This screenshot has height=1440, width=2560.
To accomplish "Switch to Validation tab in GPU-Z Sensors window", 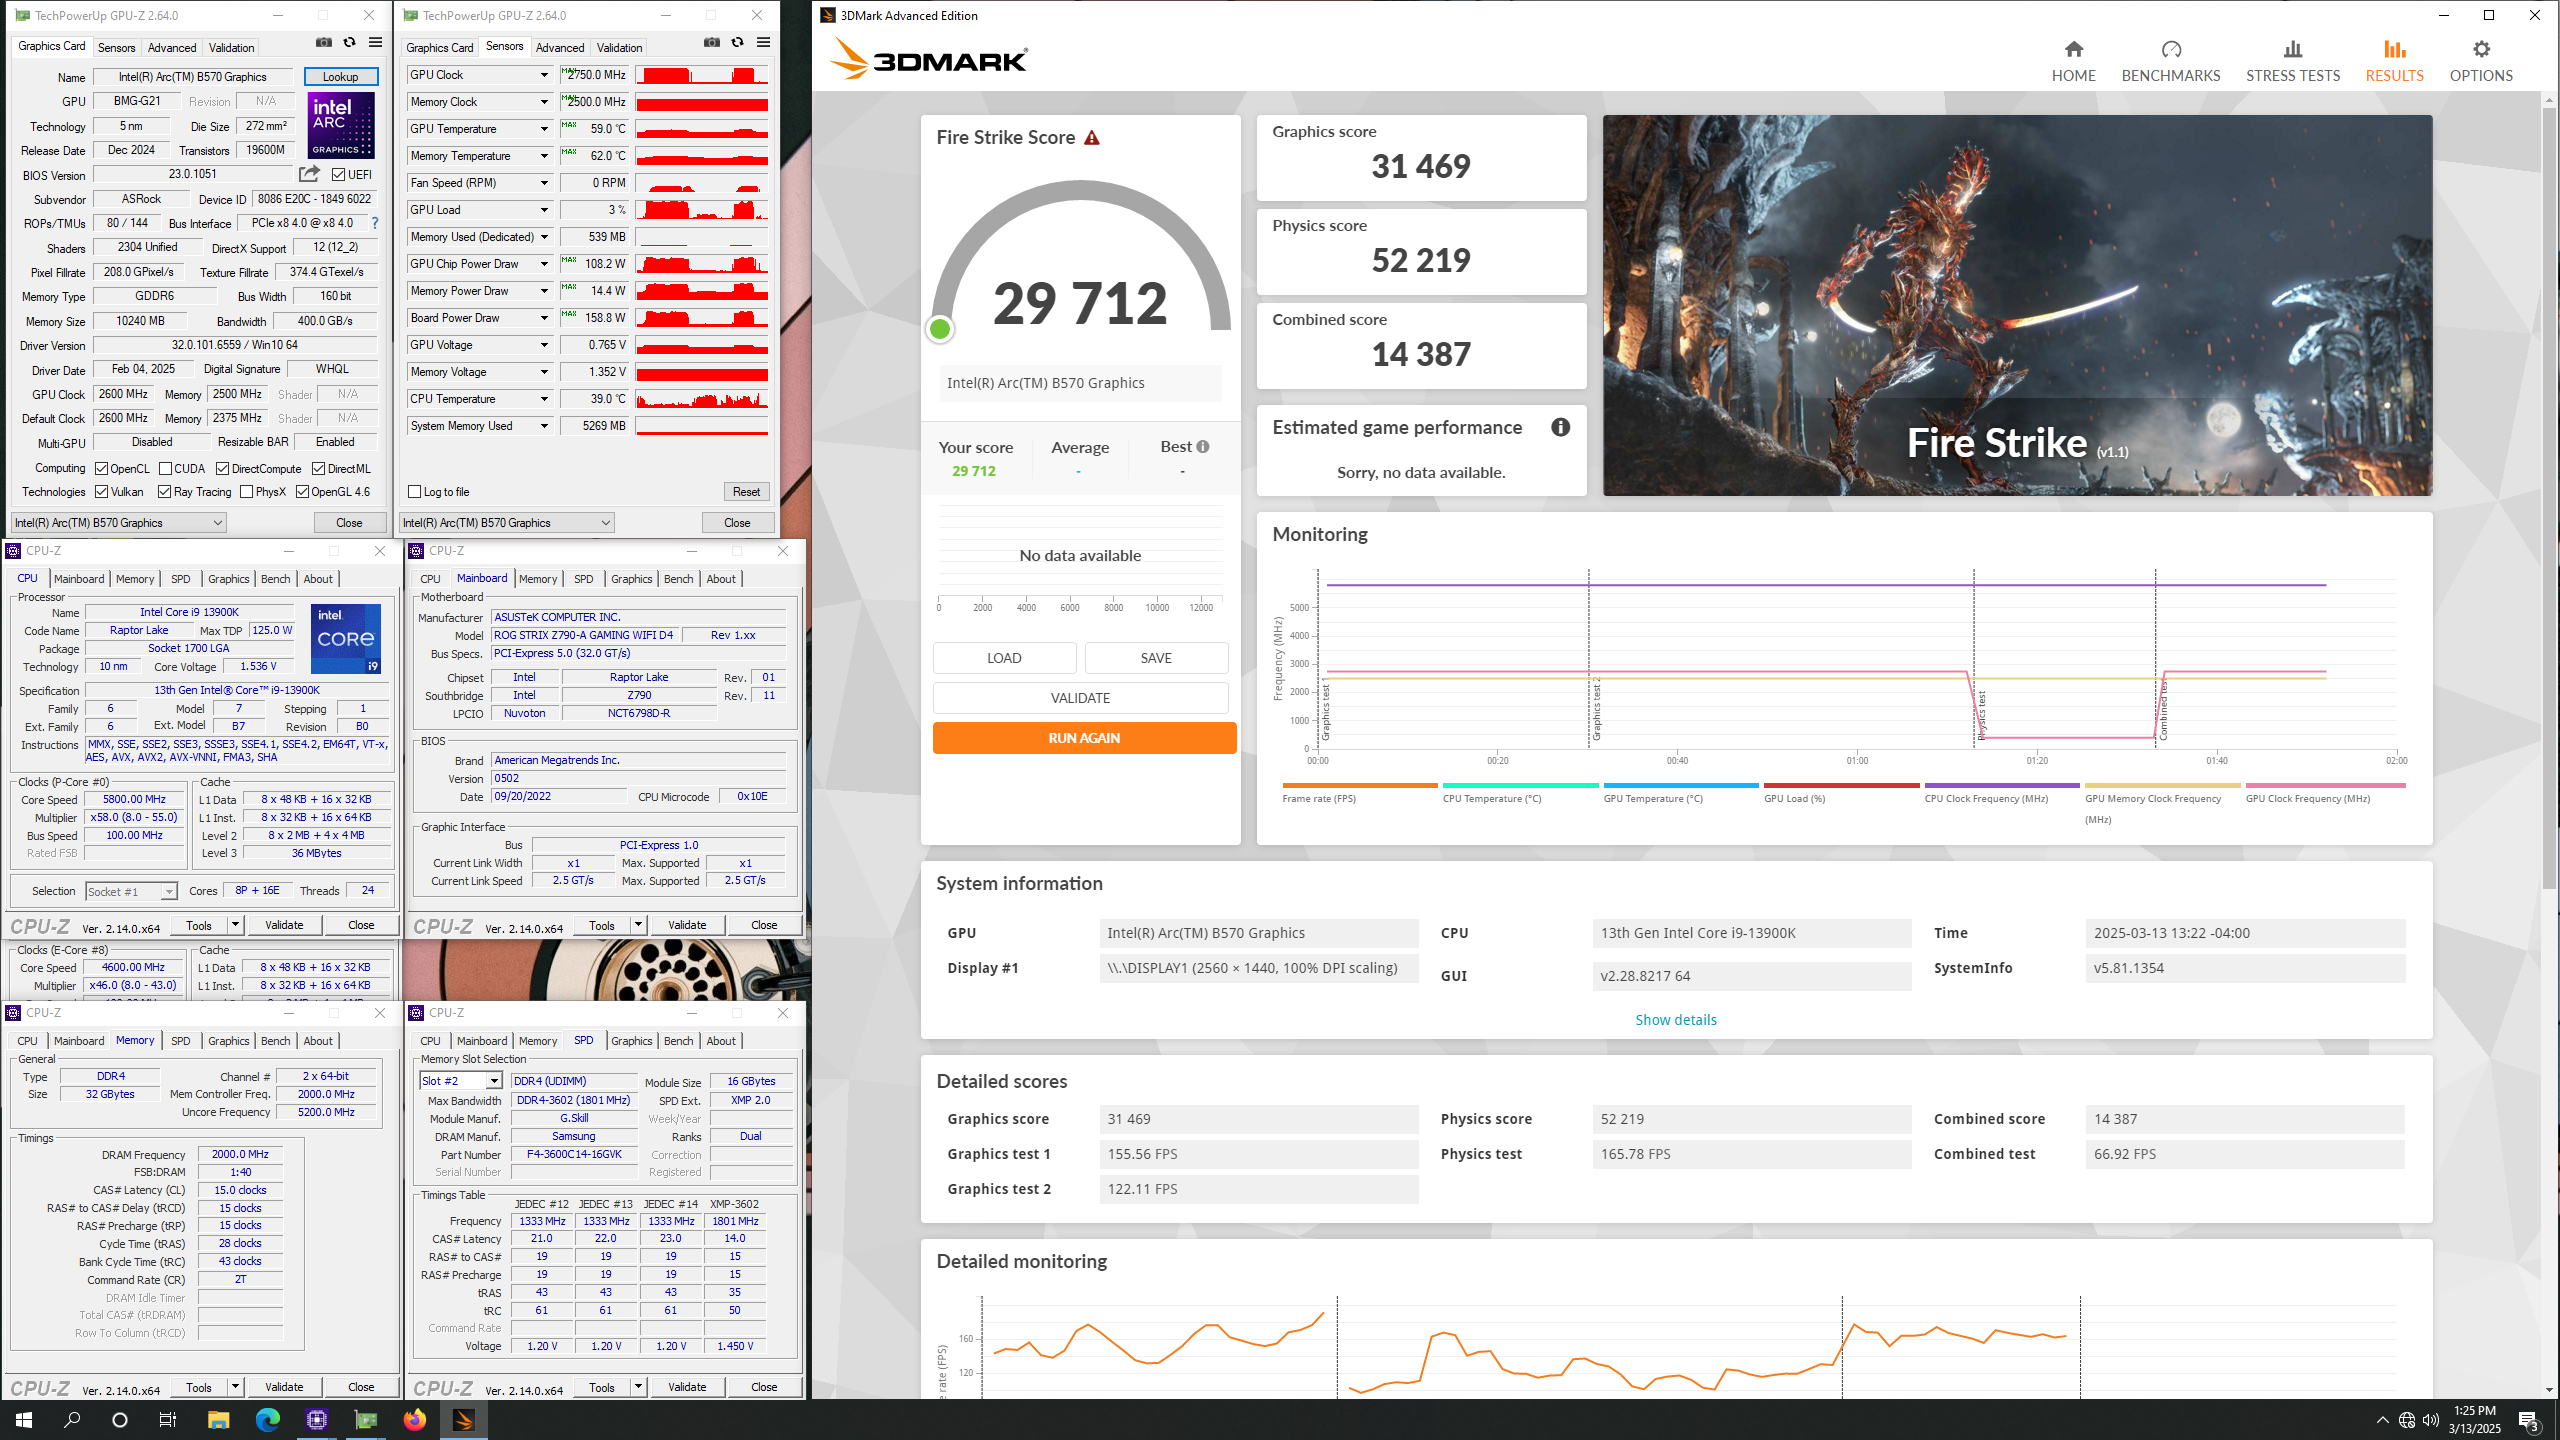I will 619,48.
